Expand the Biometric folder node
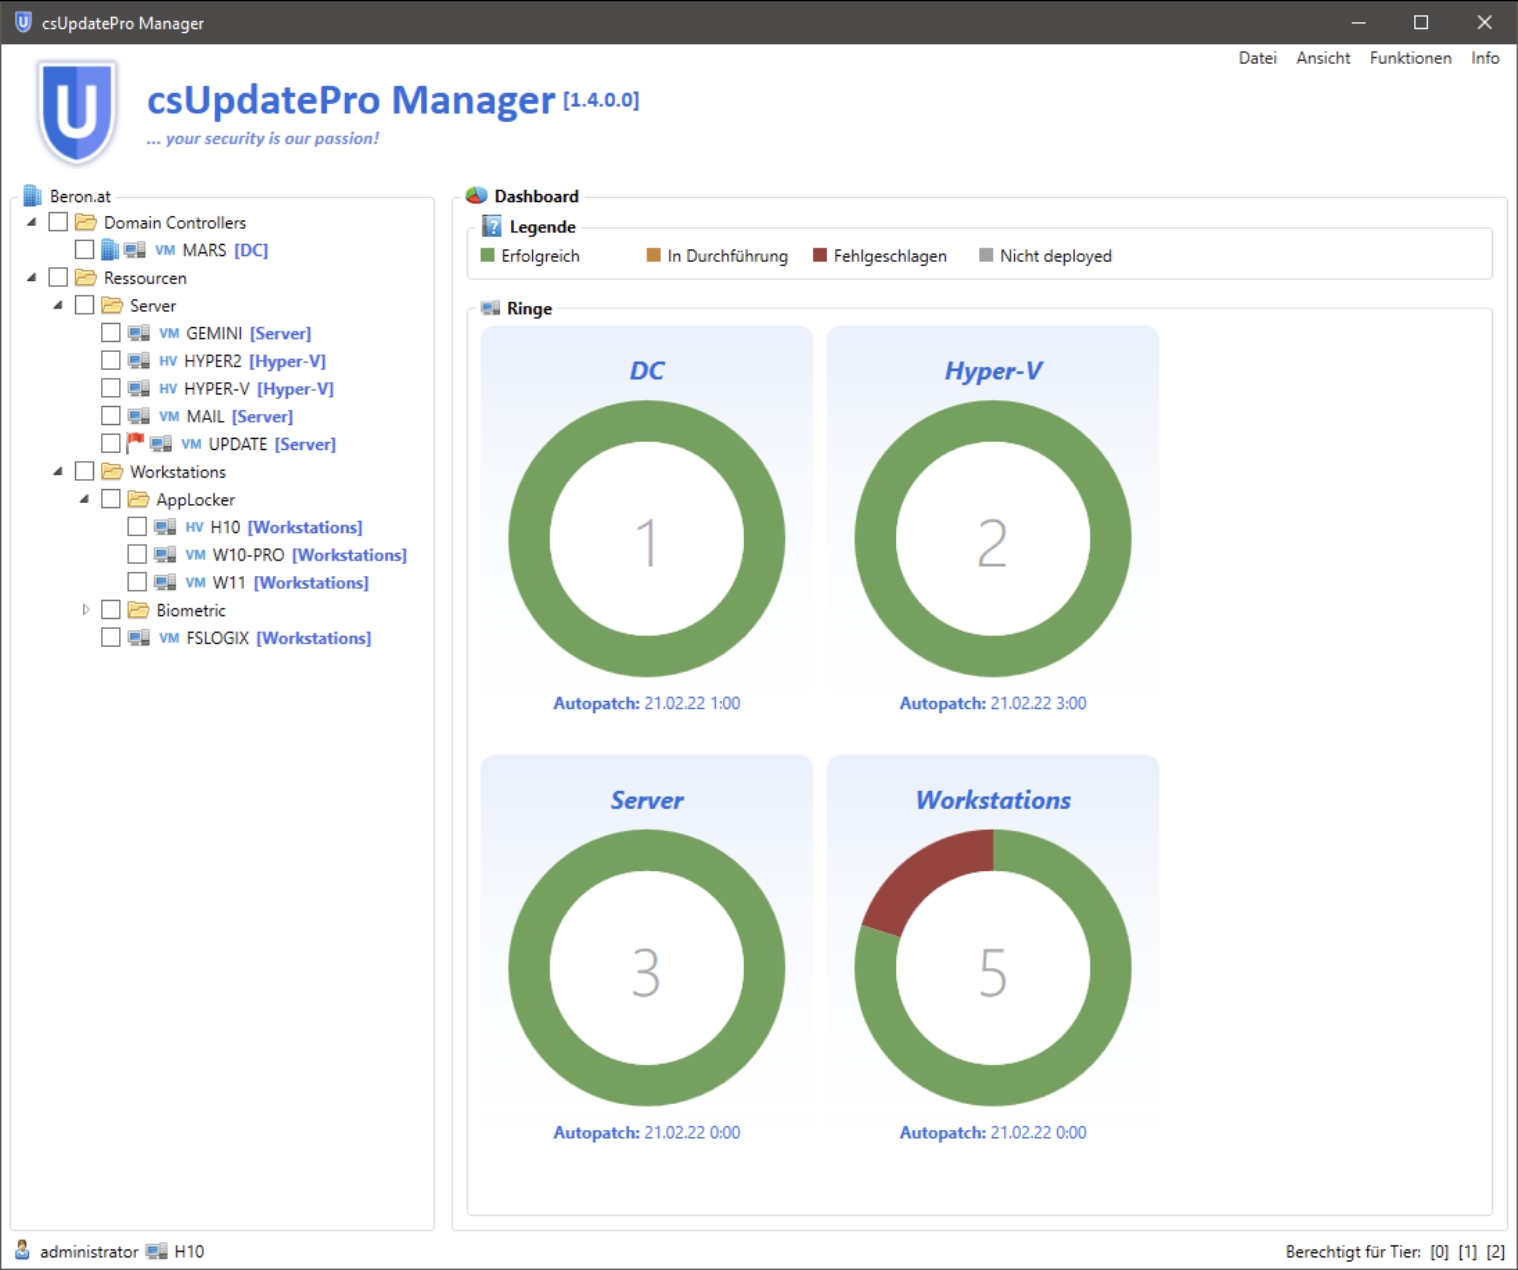Screen dimensions: 1518x1270 [85, 610]
